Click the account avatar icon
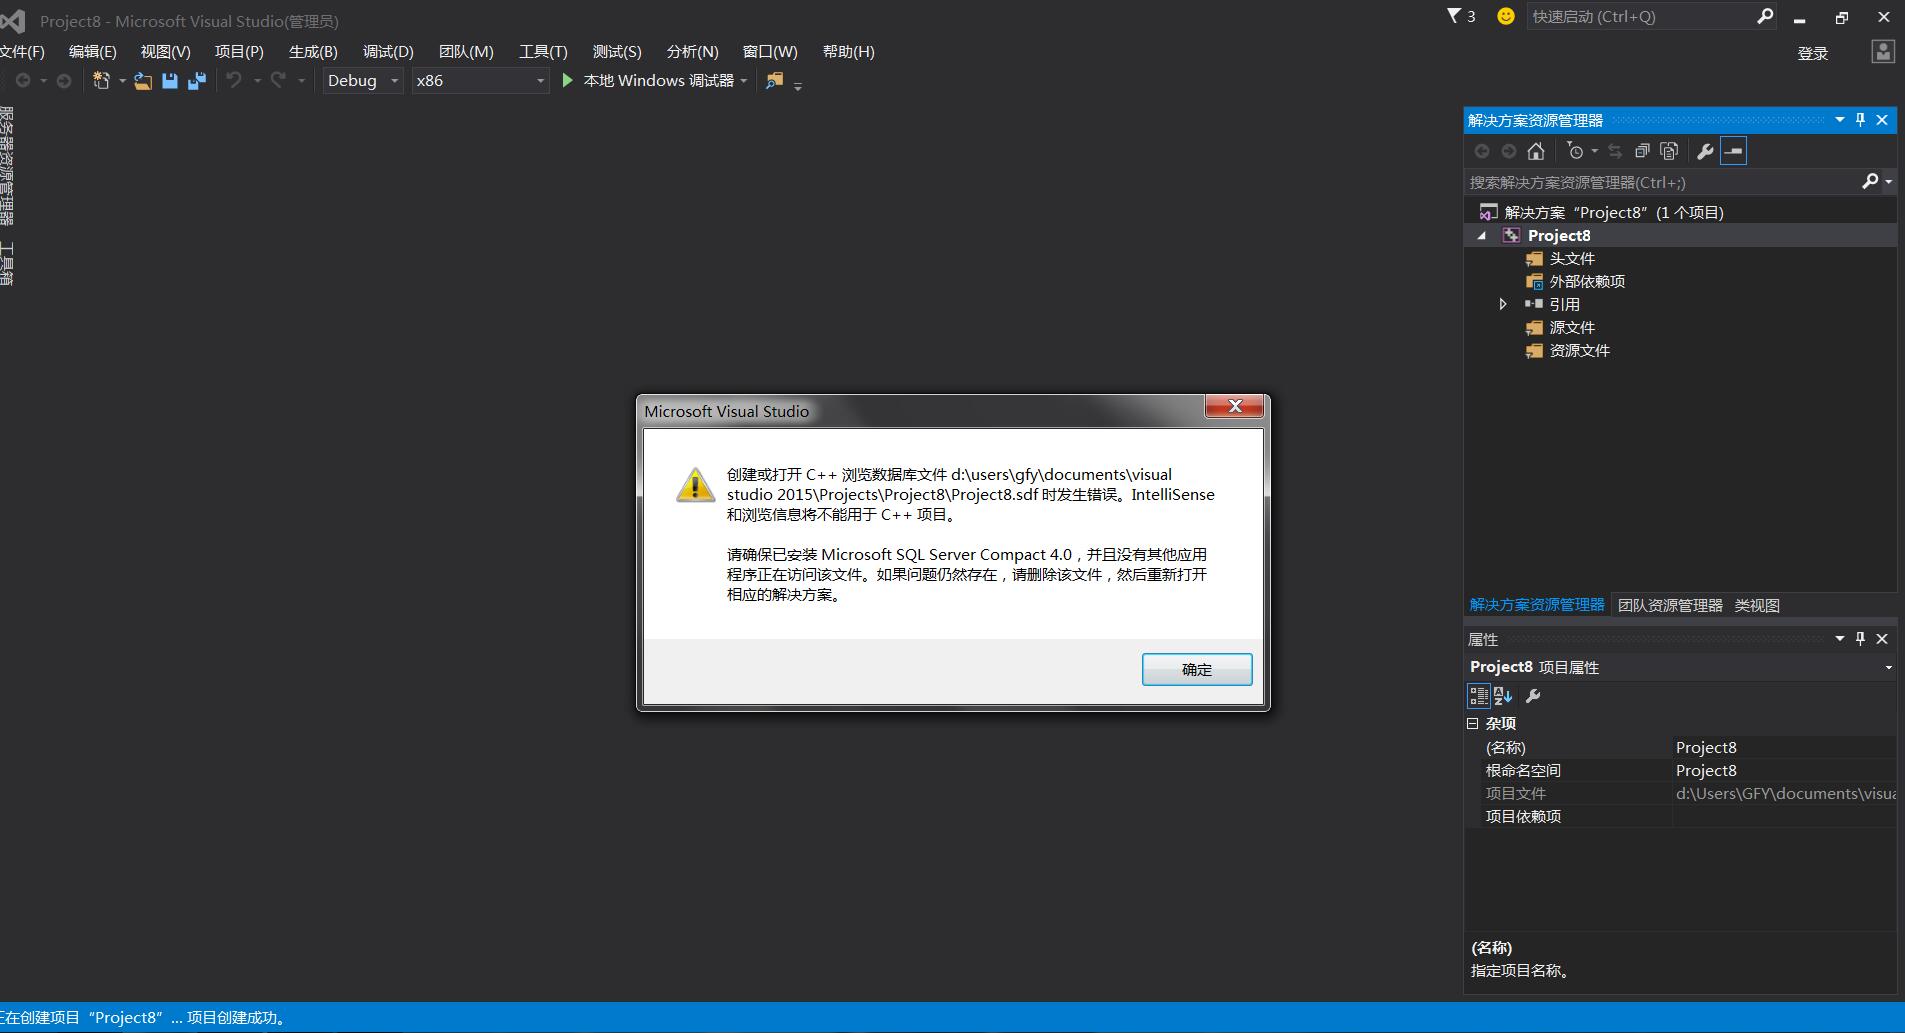This screenshot has height=1033, width=1905. point(1883,52)
